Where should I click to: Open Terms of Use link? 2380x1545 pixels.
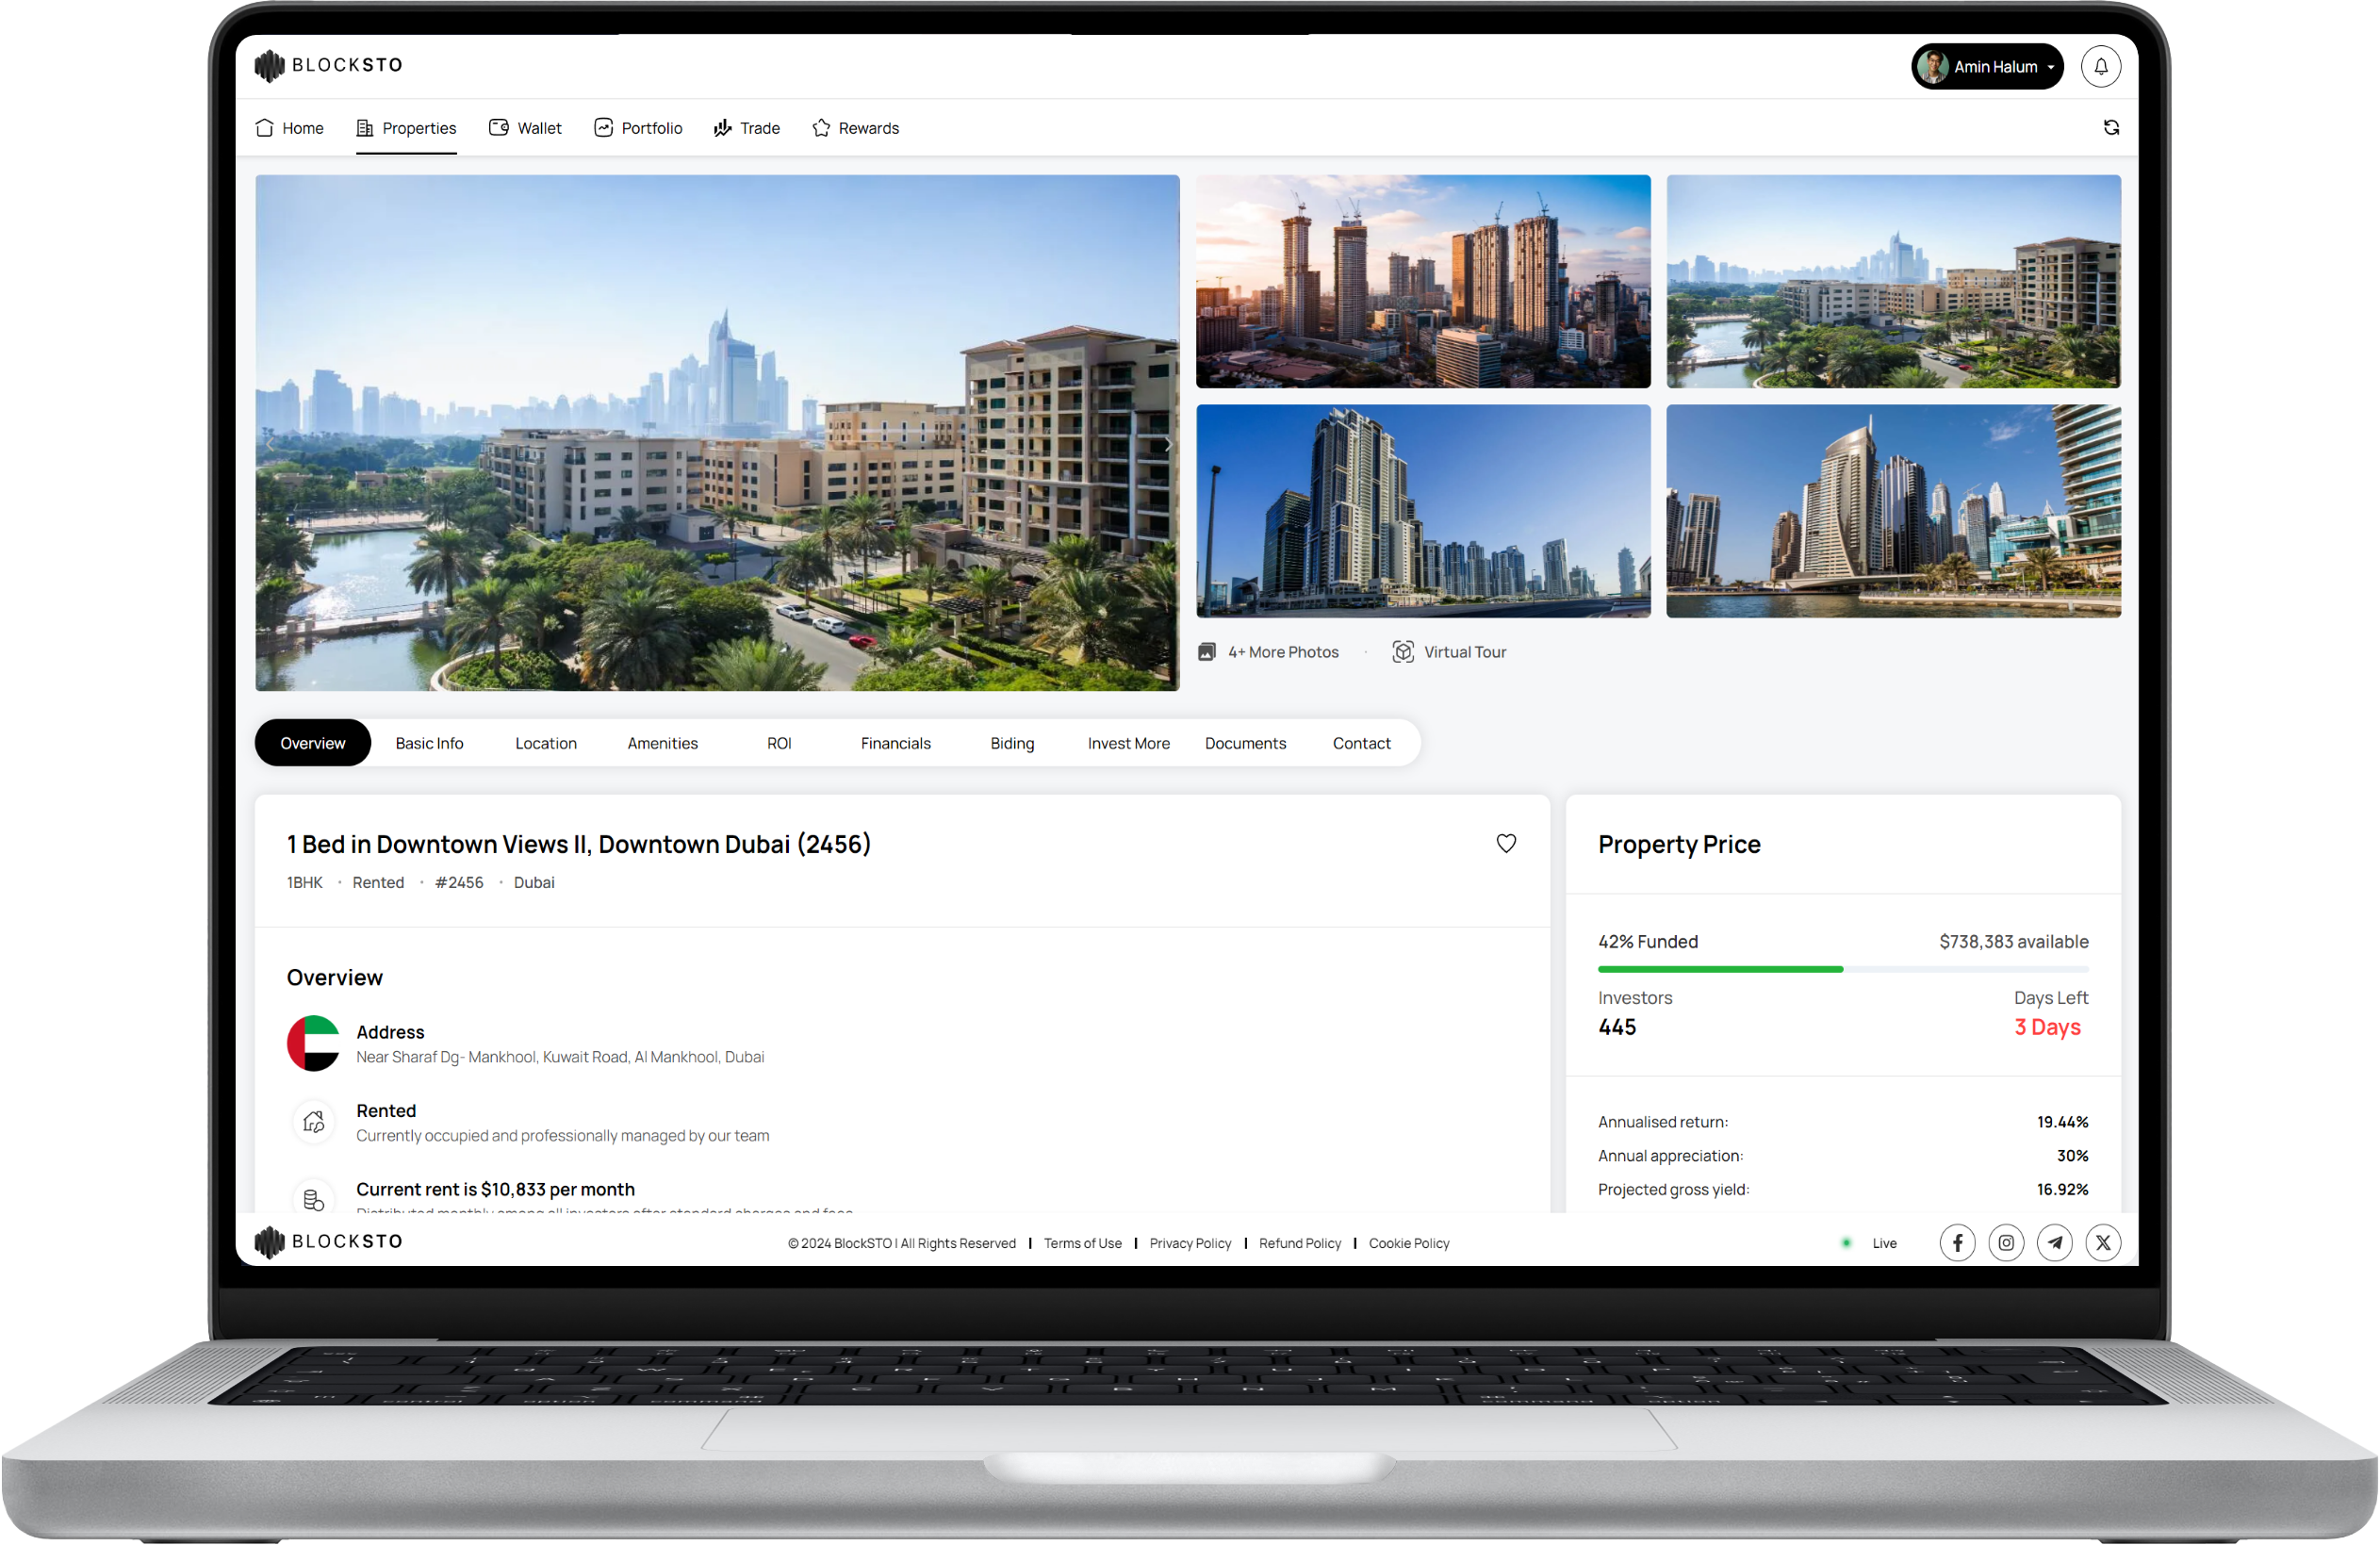click(x=1082, y=1243)
